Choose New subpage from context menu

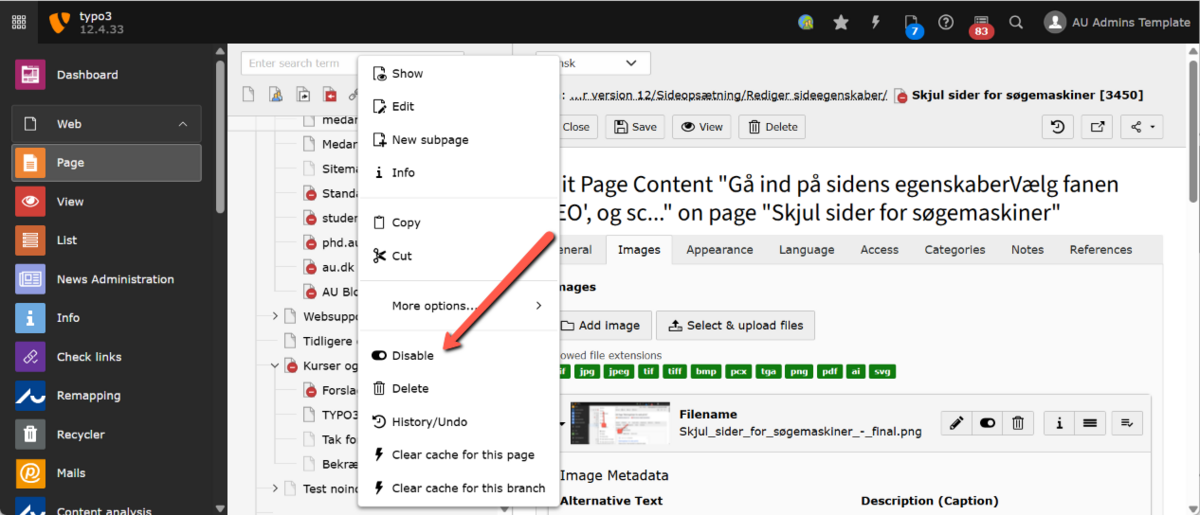(429, 140)
